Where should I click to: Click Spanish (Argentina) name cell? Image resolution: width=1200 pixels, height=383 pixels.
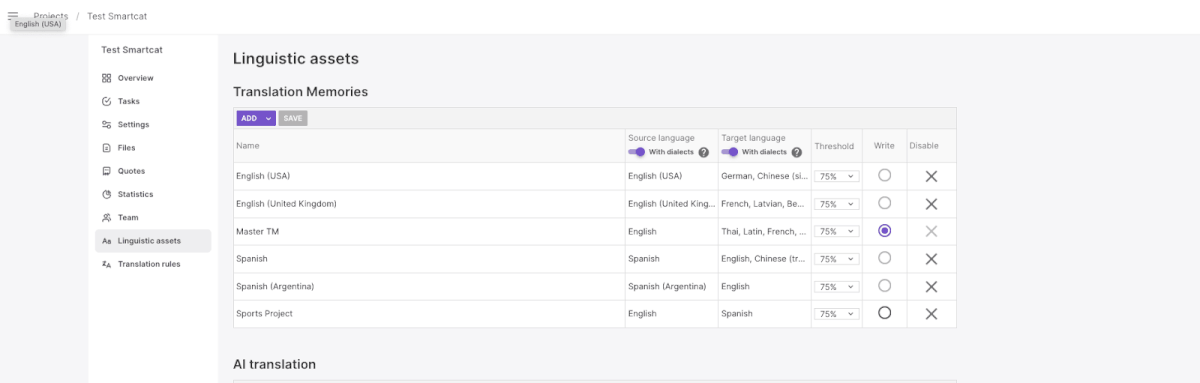coord(429,286)
